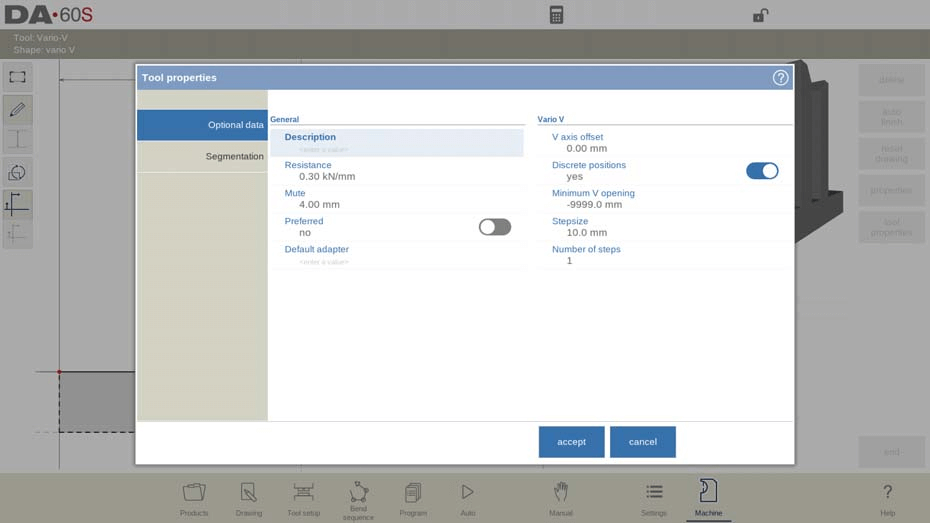
Task: Click the Tool: Vario-V header text
Action: click(x=41, y=37)
